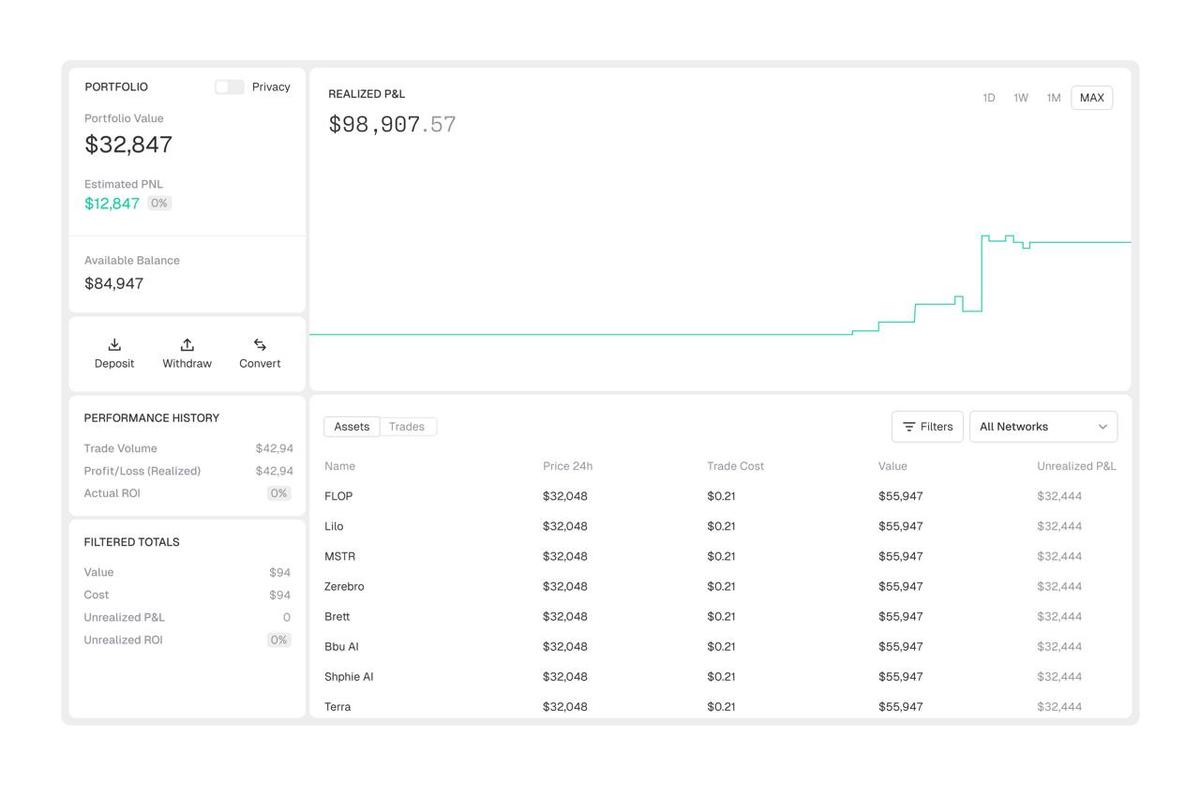Screen dimensions: 1200x786
Task: Select the MAX chart range
Action: (x=1092, y=98)
